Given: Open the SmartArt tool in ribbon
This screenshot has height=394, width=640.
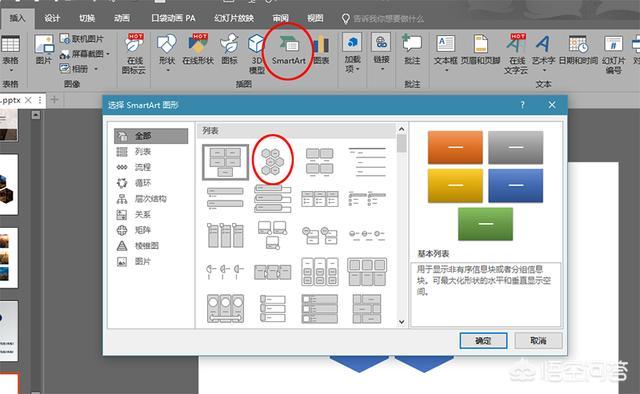Looking at the screenshot, I should coord(289,51).
